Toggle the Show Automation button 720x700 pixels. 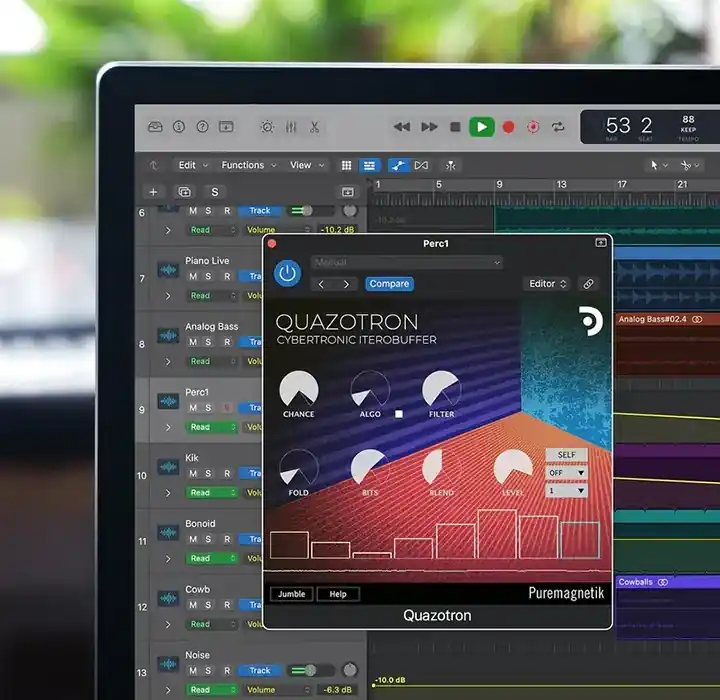click(x=399, y=165)
